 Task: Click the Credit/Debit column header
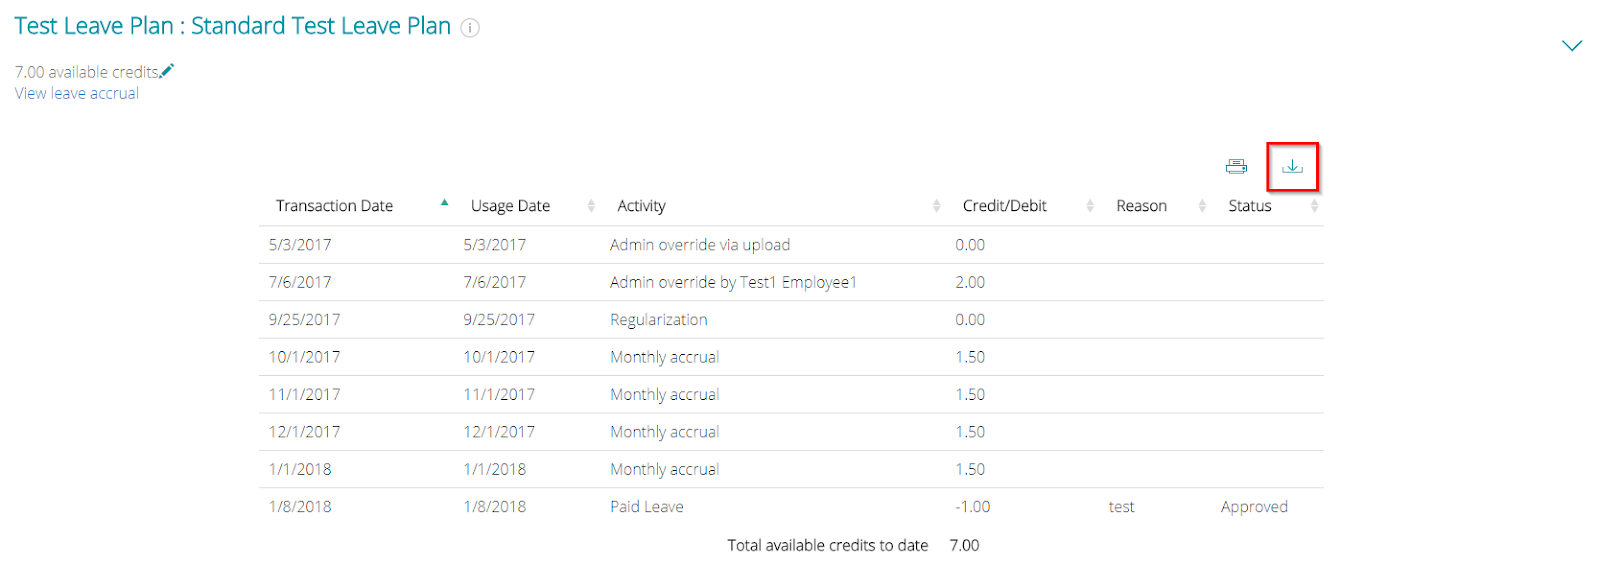(x=1004, y=206)
